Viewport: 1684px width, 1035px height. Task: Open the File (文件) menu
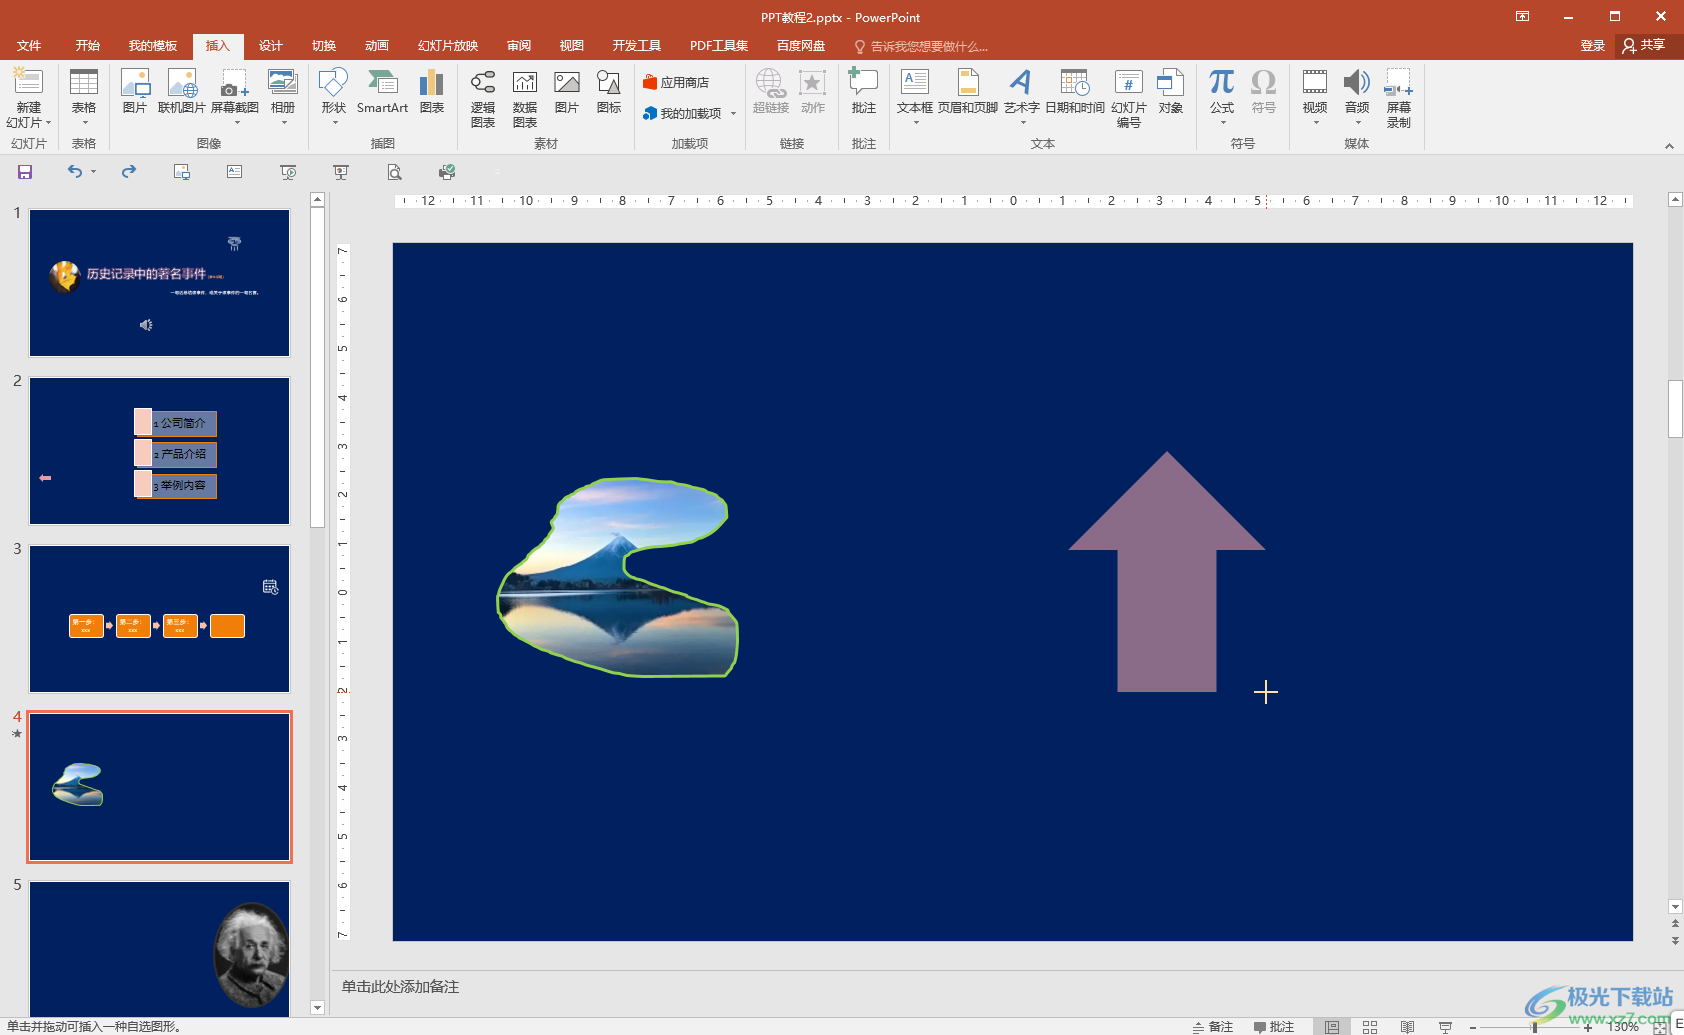pos(29,46)
